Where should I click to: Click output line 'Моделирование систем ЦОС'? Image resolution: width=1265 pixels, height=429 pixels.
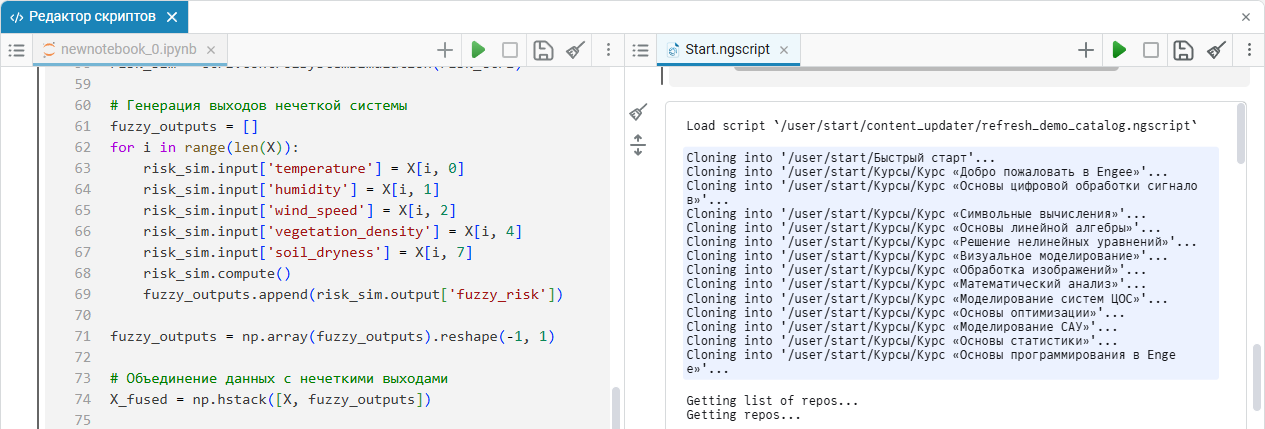(x=928, y=298)
